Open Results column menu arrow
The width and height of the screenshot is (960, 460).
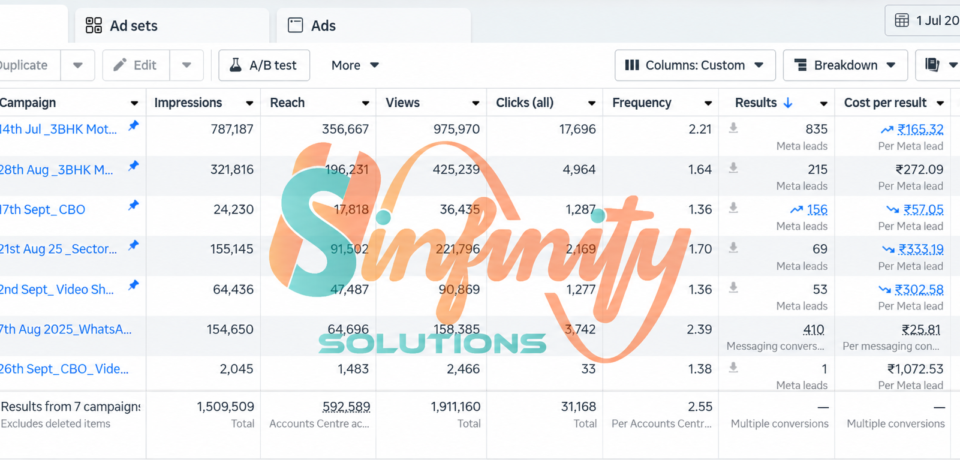[x=824, y=103]
